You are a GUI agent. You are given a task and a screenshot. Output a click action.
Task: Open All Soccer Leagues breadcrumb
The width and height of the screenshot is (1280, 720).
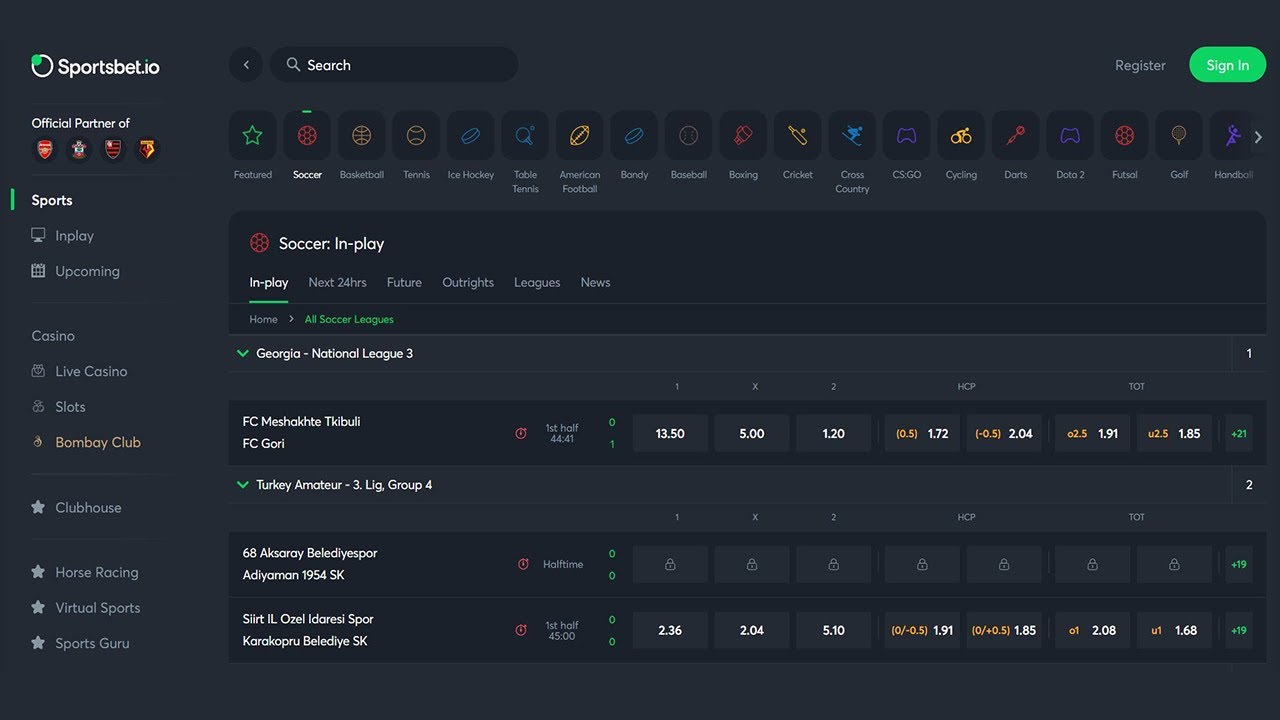pyautogui.click(x=349, y=319)
